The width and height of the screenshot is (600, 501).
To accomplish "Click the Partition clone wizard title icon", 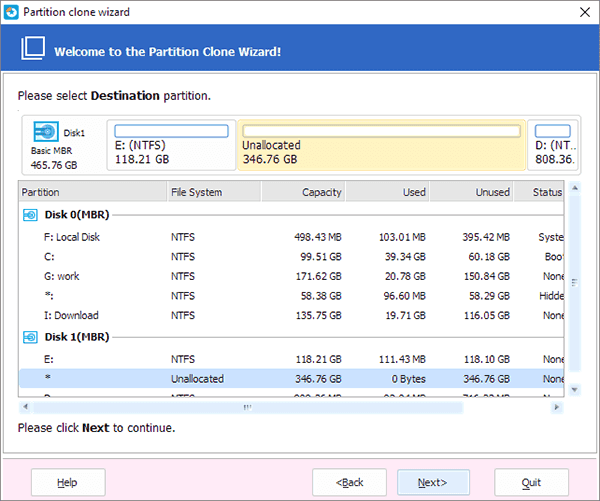I will tap(11, 12).
